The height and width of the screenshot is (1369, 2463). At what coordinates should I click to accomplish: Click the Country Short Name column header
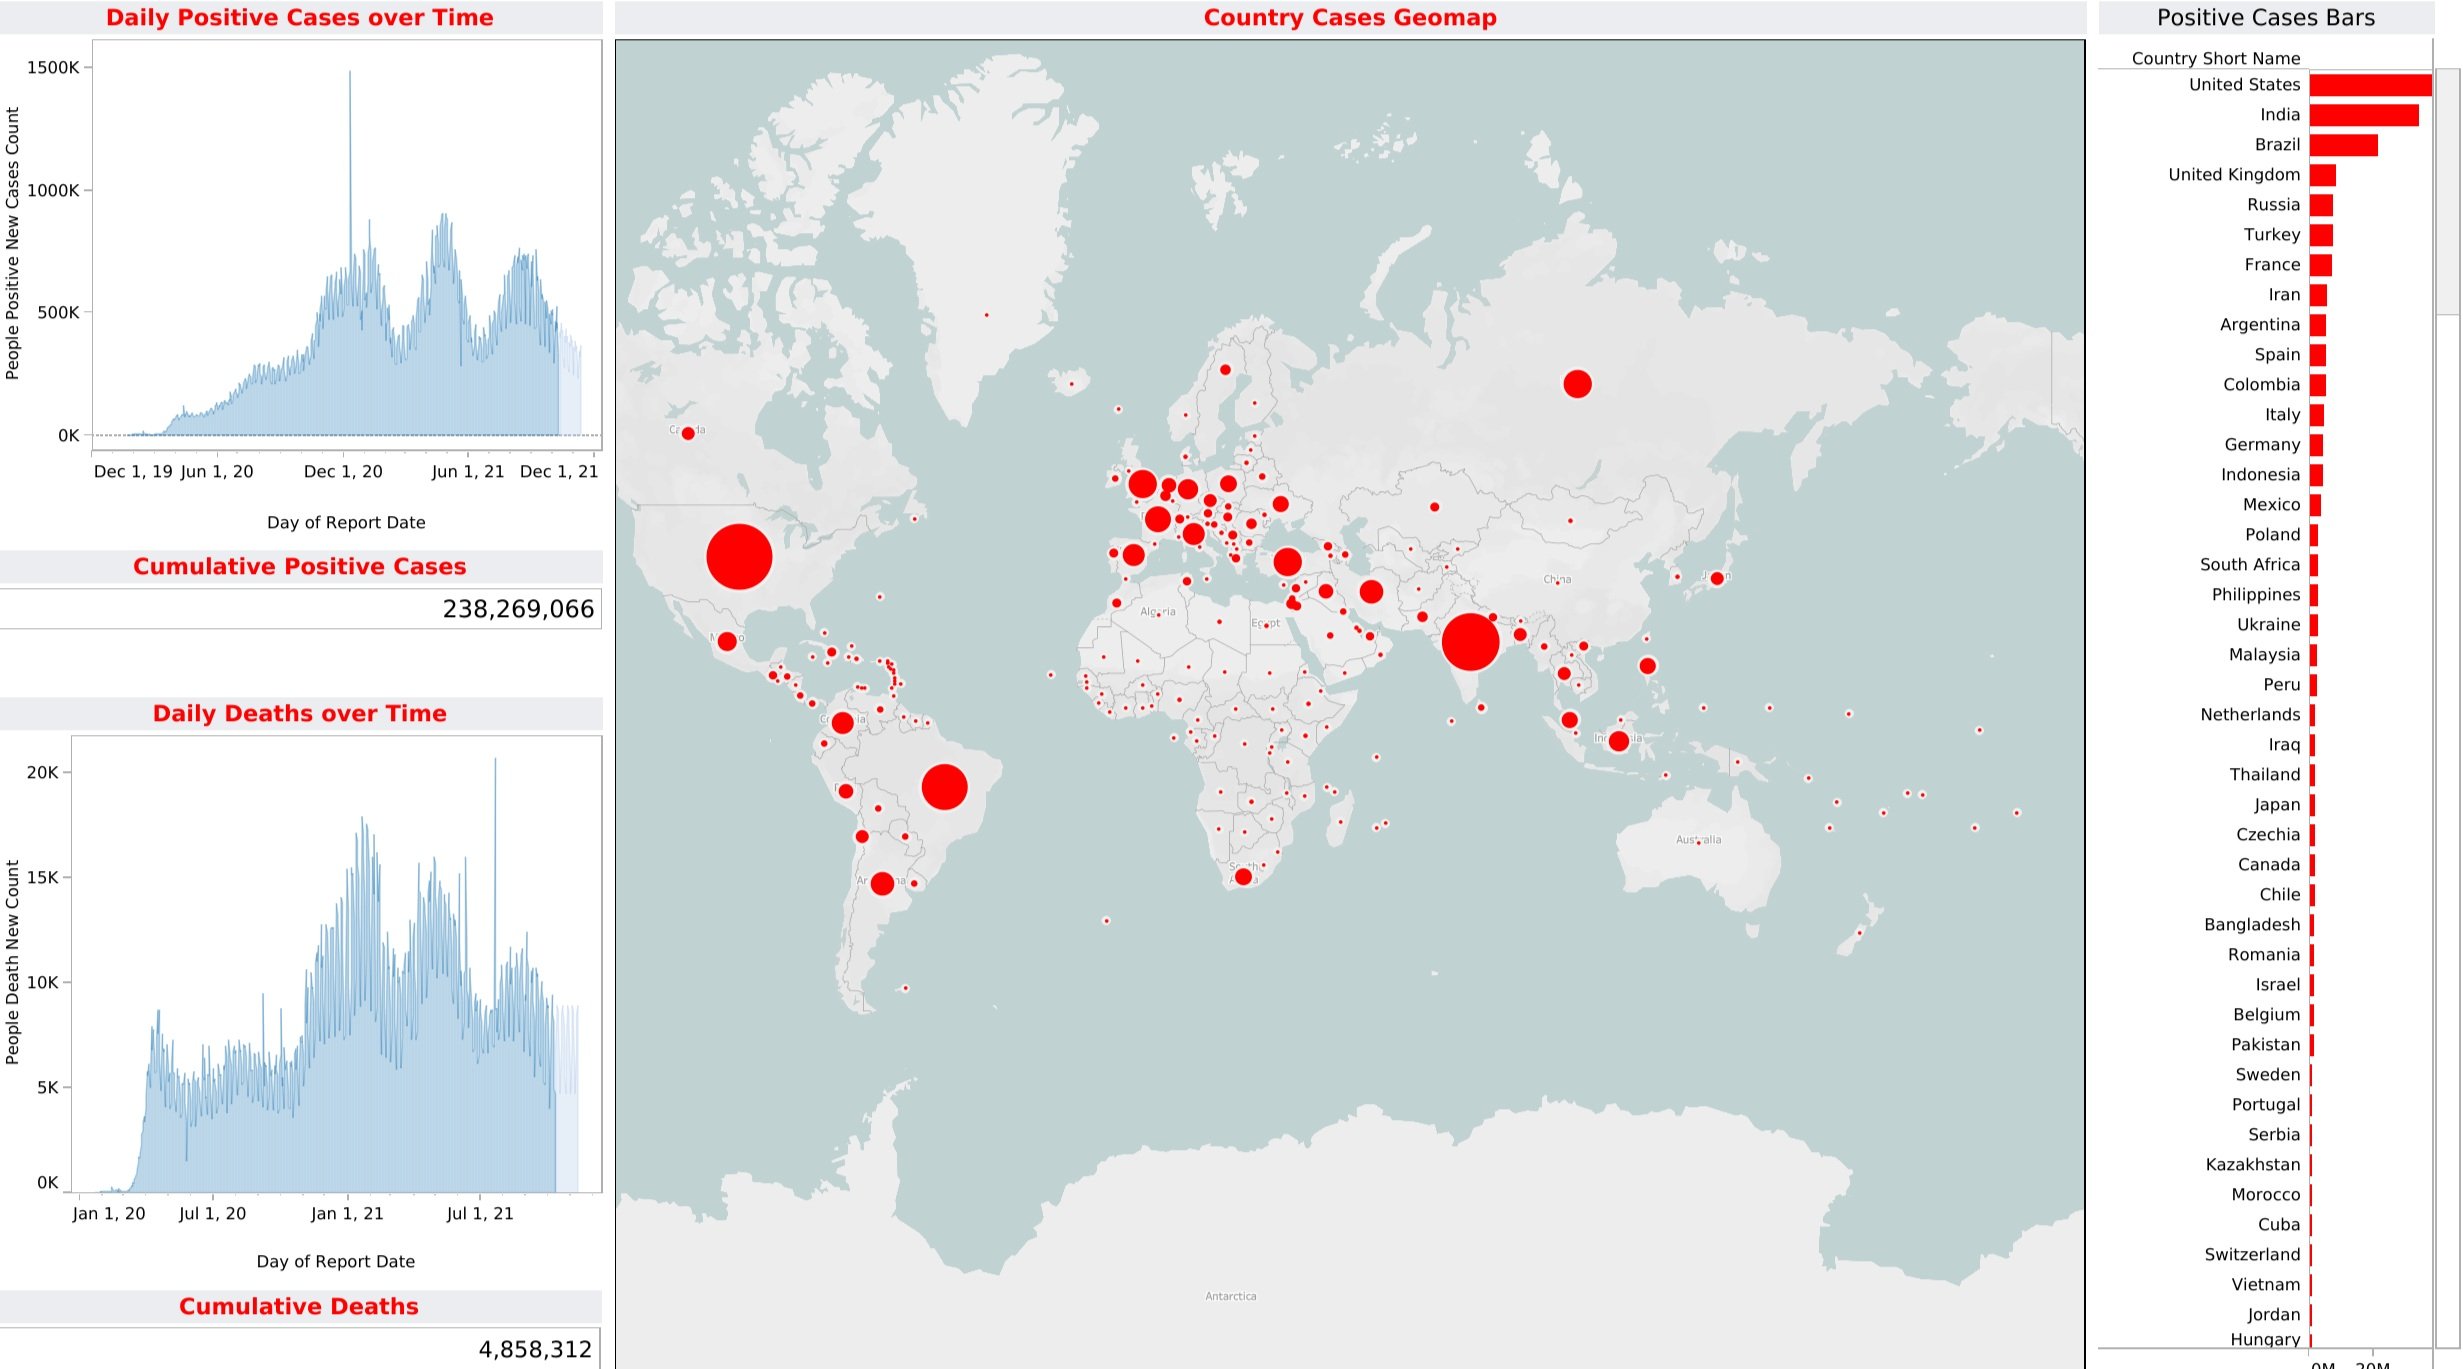[x=2215, y=58]
